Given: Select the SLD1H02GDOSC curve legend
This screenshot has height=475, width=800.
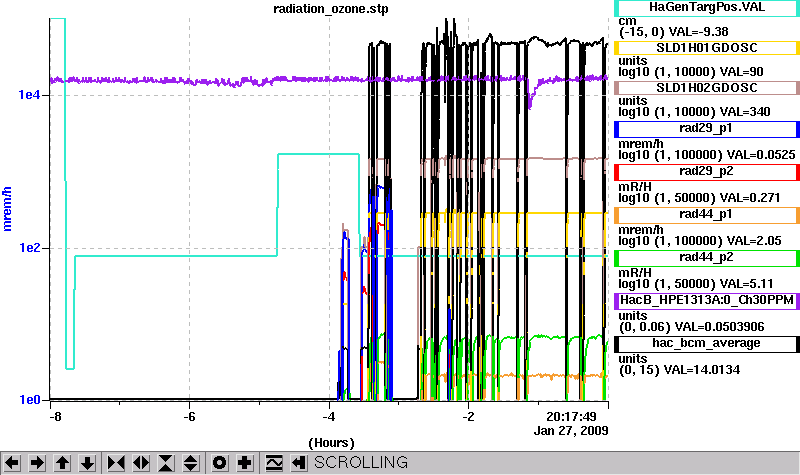Looking at the screenshot, I should point(707,88).
